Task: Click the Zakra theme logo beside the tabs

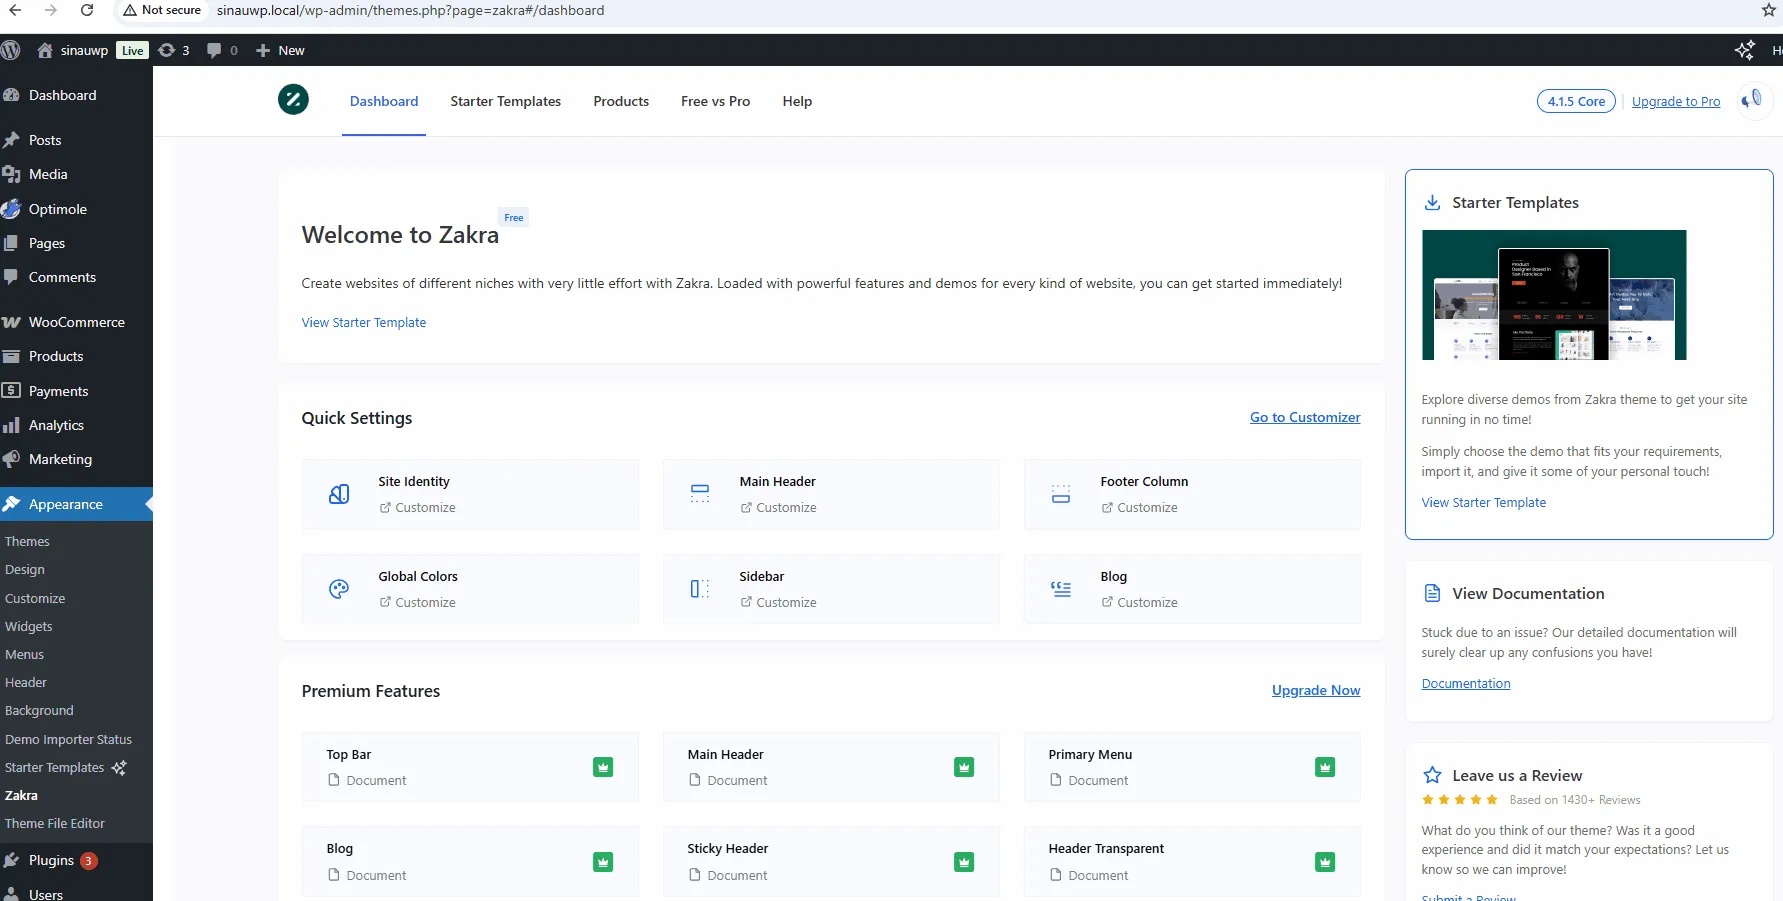Action: (293, 100)
